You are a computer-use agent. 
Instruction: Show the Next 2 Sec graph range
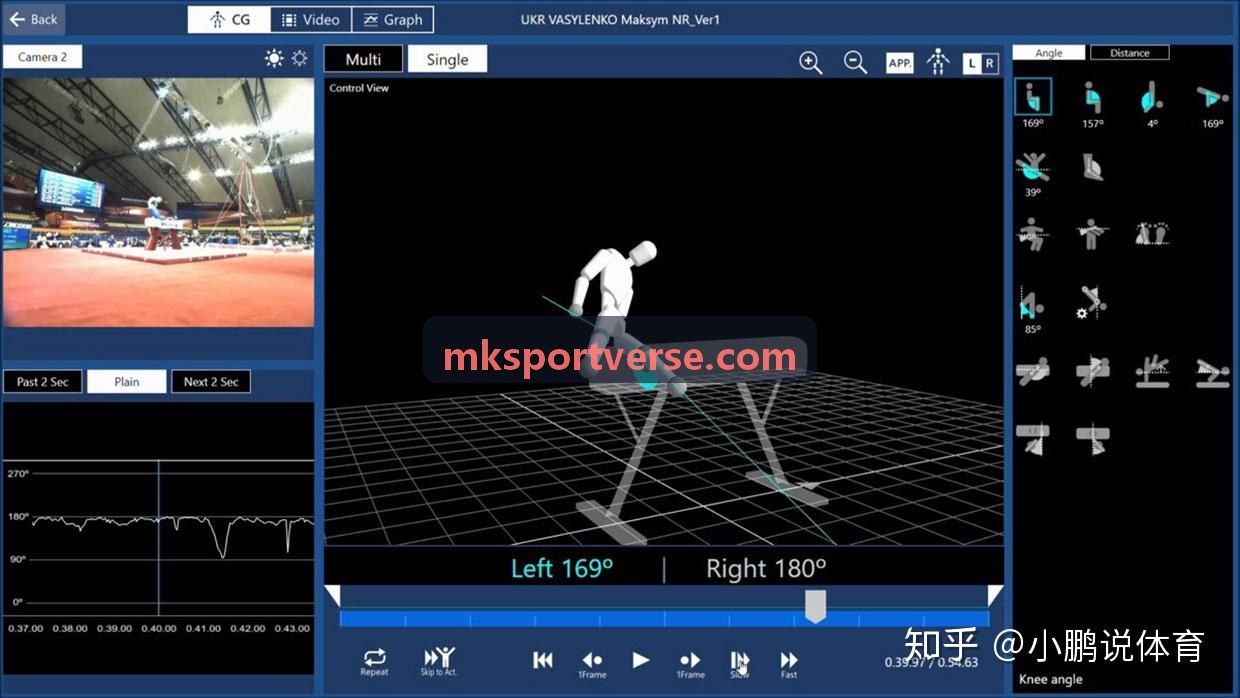click(x=211, y=381)
